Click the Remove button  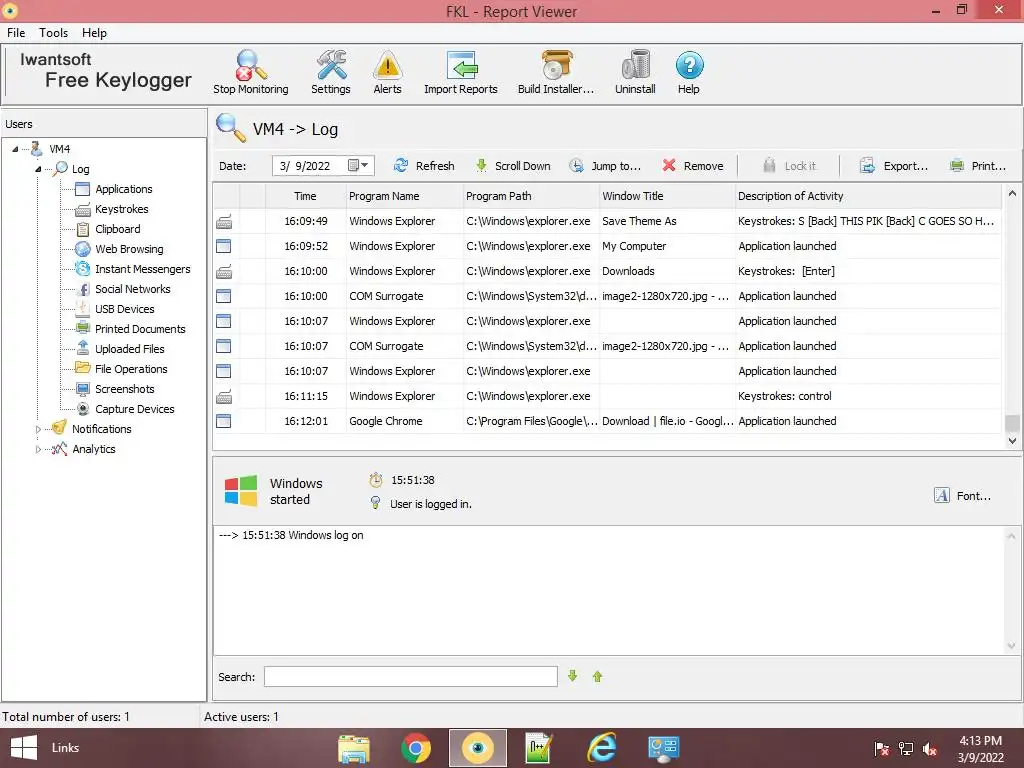point(693,166)
